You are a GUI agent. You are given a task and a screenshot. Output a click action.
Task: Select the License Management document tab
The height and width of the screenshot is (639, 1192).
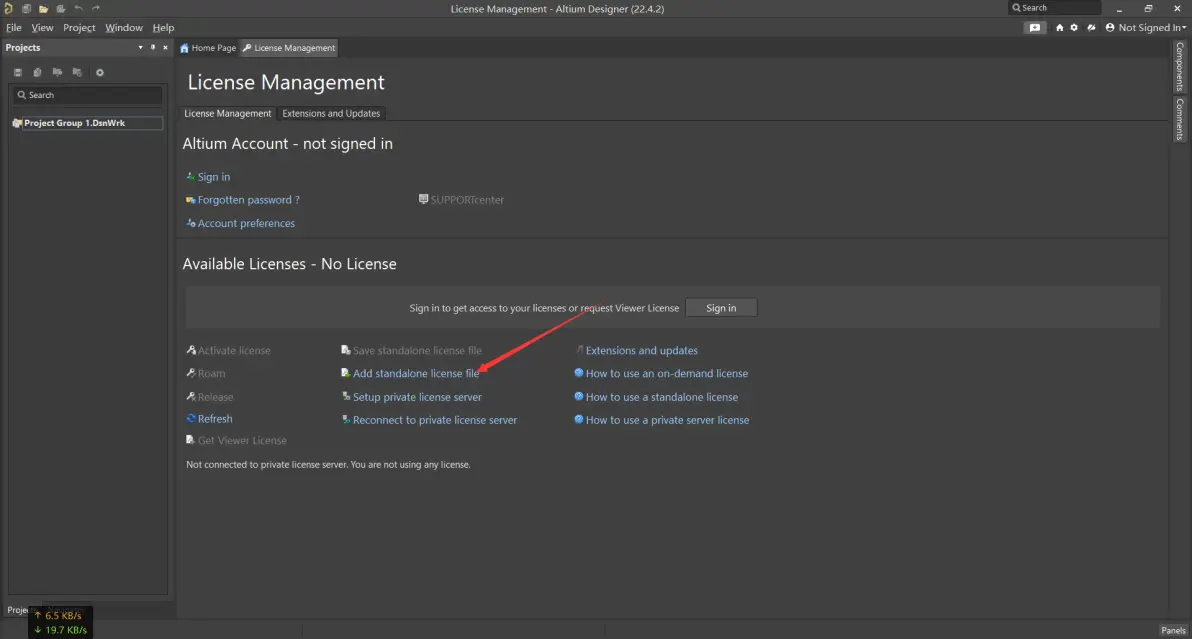[x=289, y=48]
